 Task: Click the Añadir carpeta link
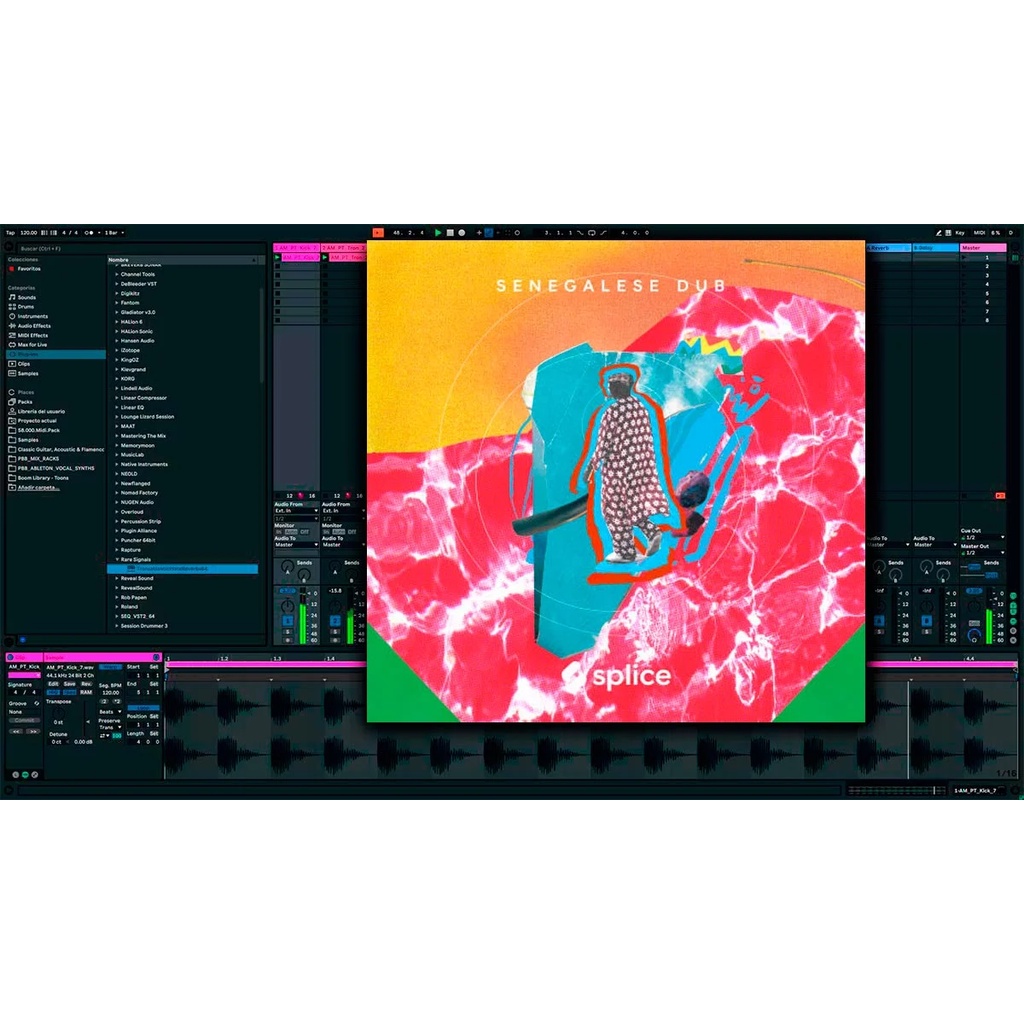39,488
